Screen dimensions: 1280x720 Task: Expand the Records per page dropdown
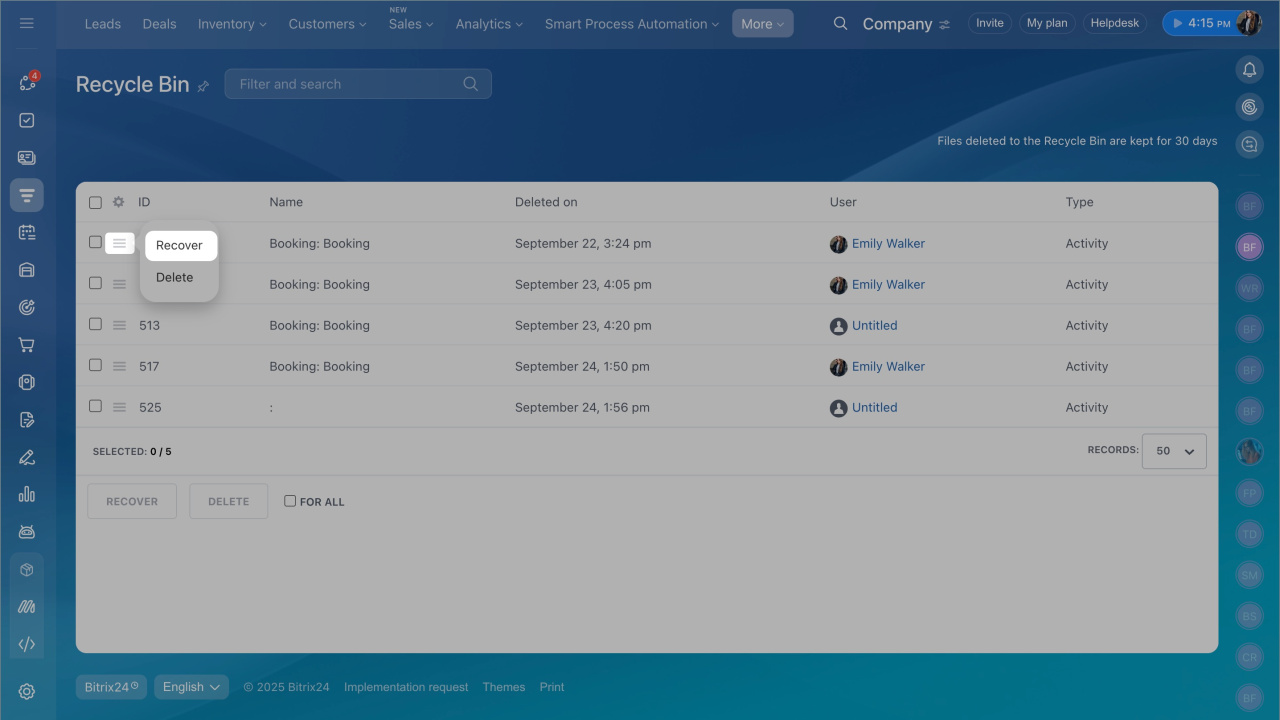(x=1174, y=451)
